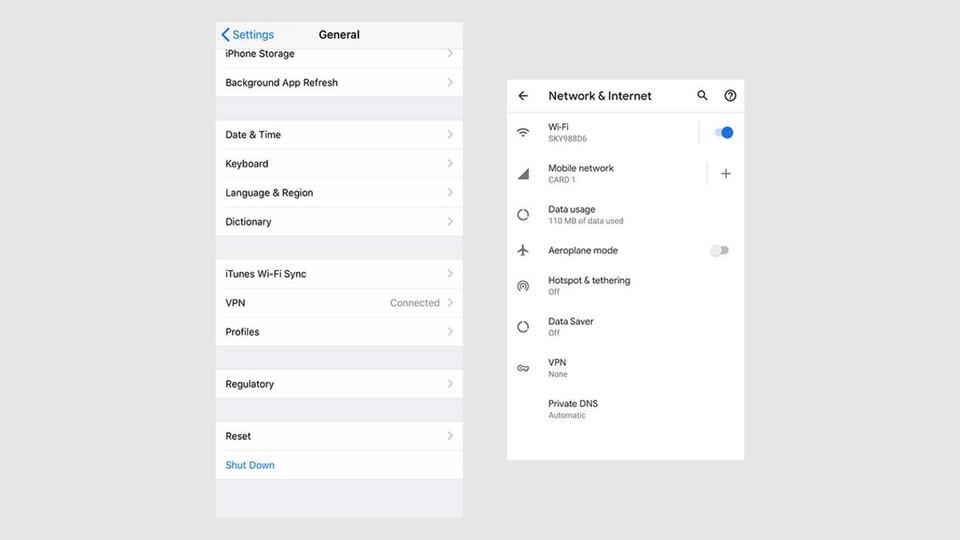Open Data usage details
The height and width of the screenshot is (540, 960).
[626, 215]
